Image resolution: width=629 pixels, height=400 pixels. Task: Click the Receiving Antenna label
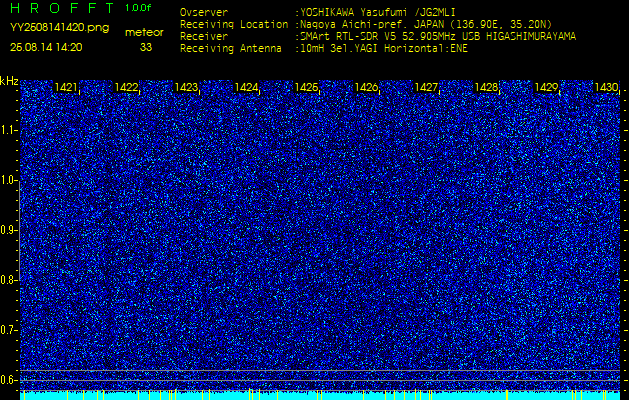(x=231, y=49)
